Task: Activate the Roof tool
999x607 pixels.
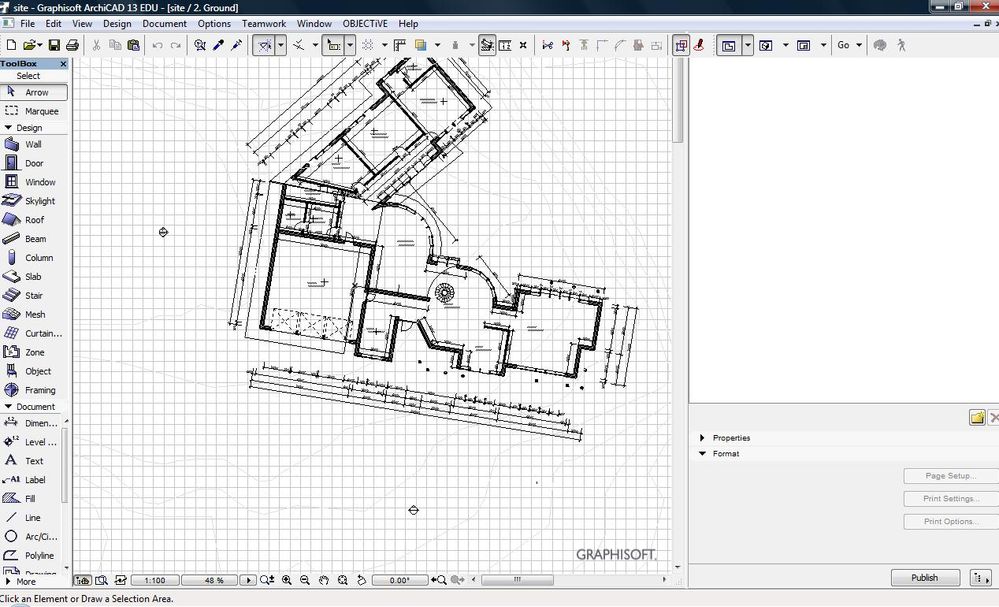Action: click(34, 220)
